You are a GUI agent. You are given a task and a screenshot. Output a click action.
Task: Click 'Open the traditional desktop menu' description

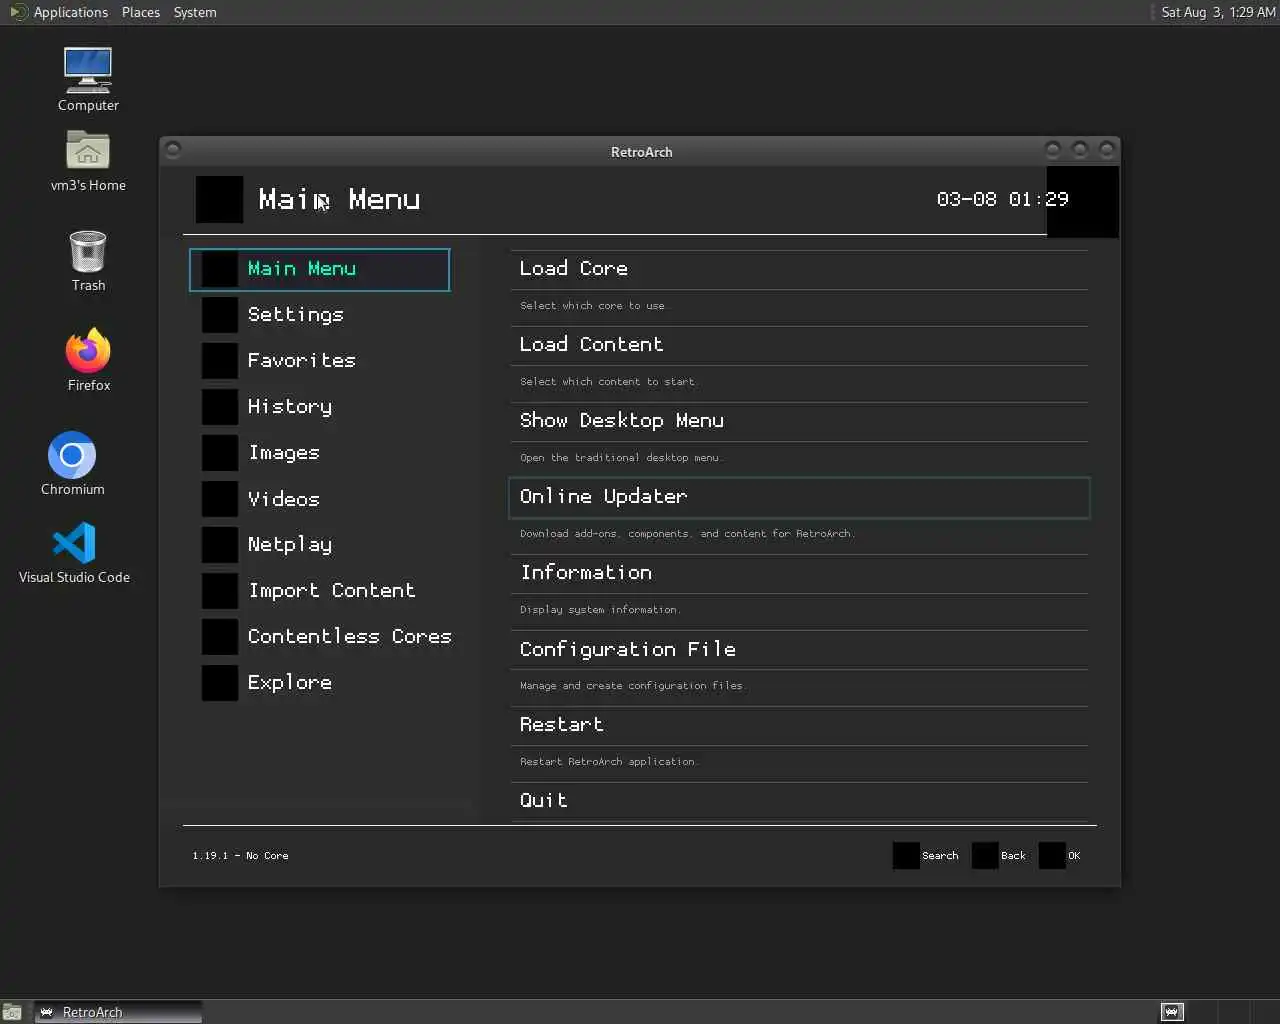tap(620, 458)
